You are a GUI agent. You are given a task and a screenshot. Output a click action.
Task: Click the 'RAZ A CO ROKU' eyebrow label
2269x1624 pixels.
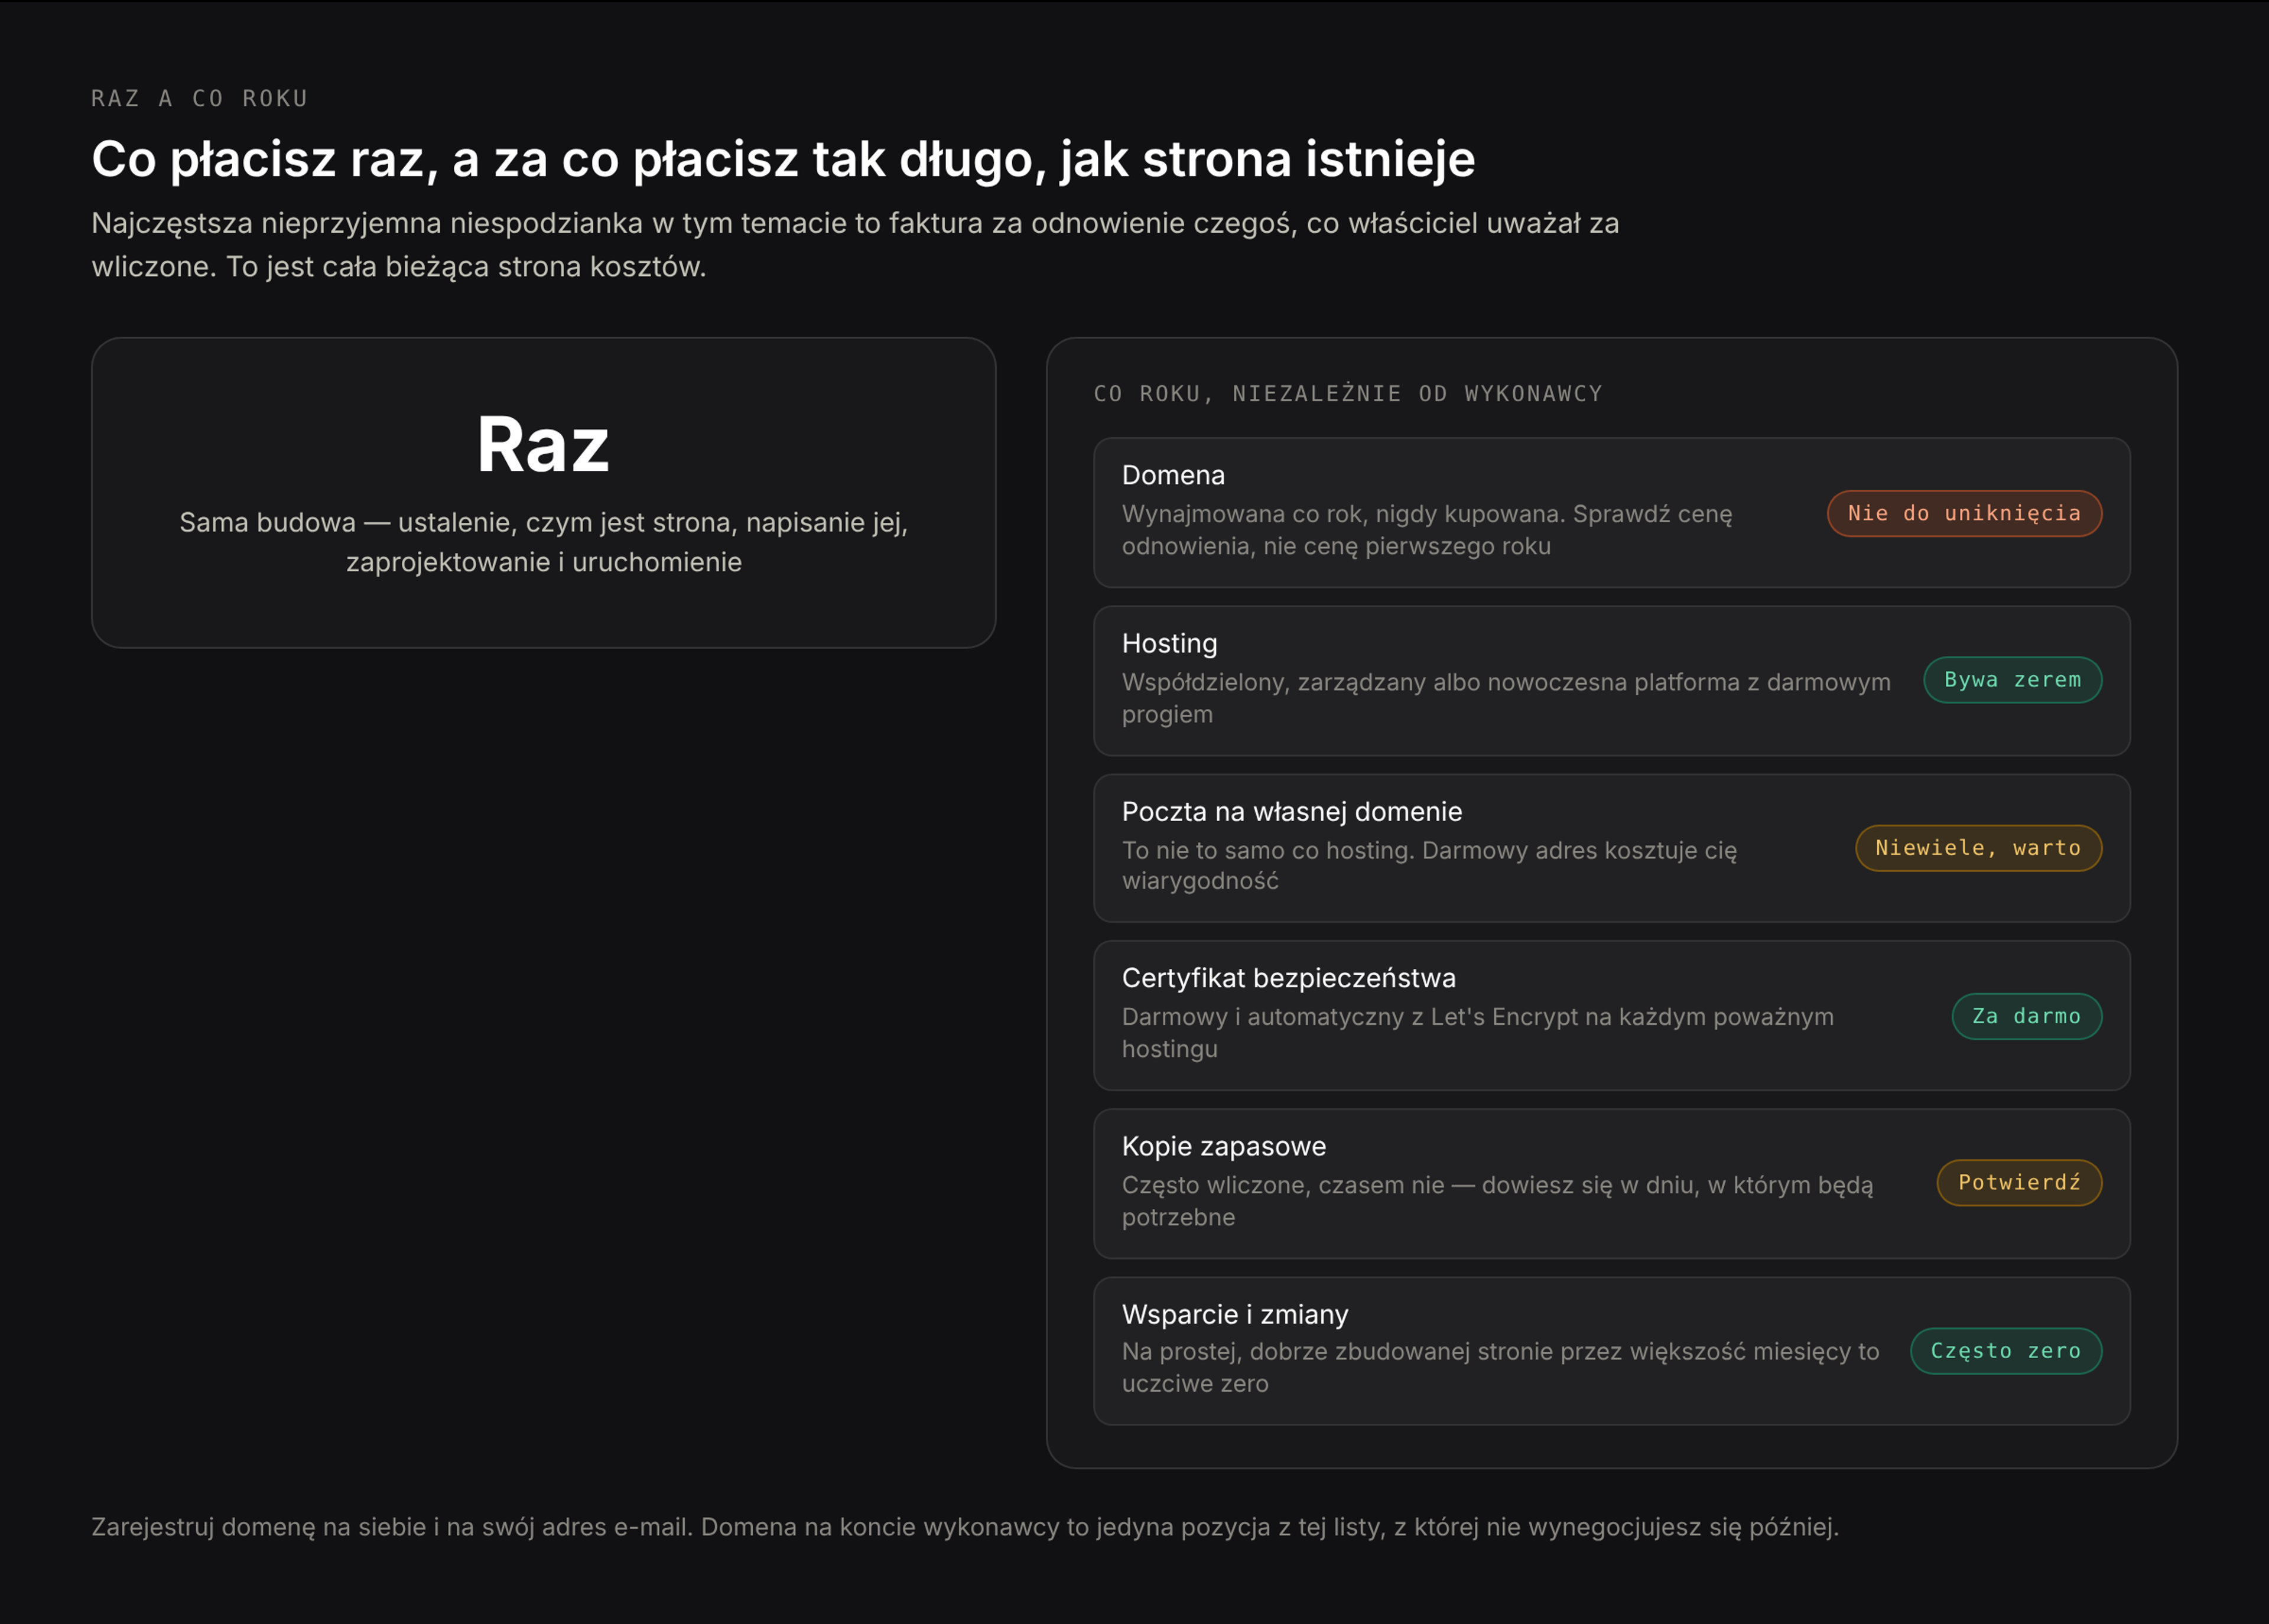(x=200, y=98)
